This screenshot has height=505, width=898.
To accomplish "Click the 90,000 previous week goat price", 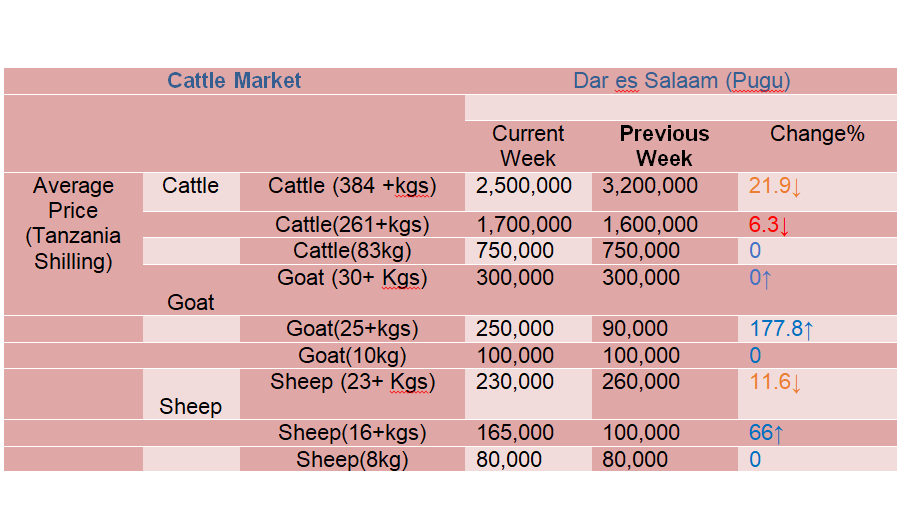I will coord(635,329).
